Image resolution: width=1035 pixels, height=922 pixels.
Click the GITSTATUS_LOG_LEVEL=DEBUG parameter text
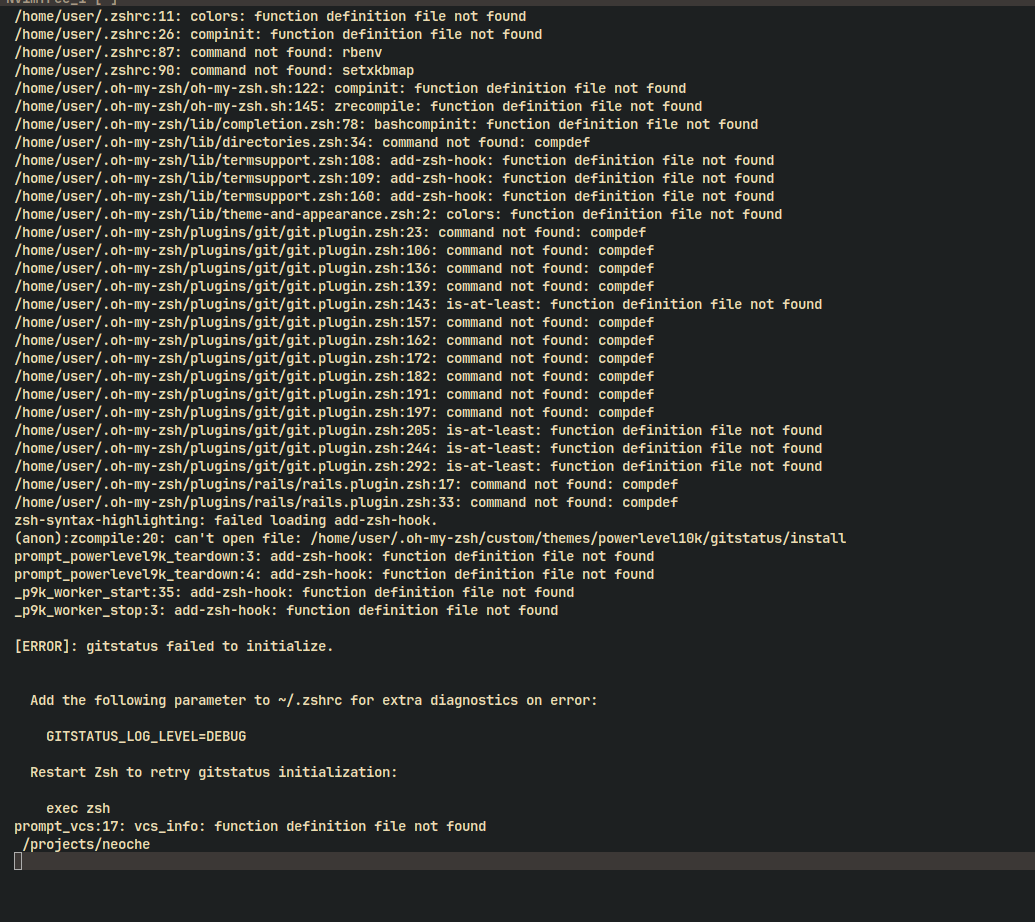146,736
